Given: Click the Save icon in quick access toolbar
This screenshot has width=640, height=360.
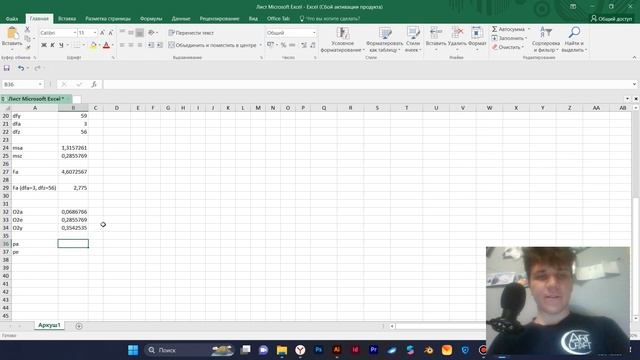Looking at the screenshot, I should click(x=7, y=68).
